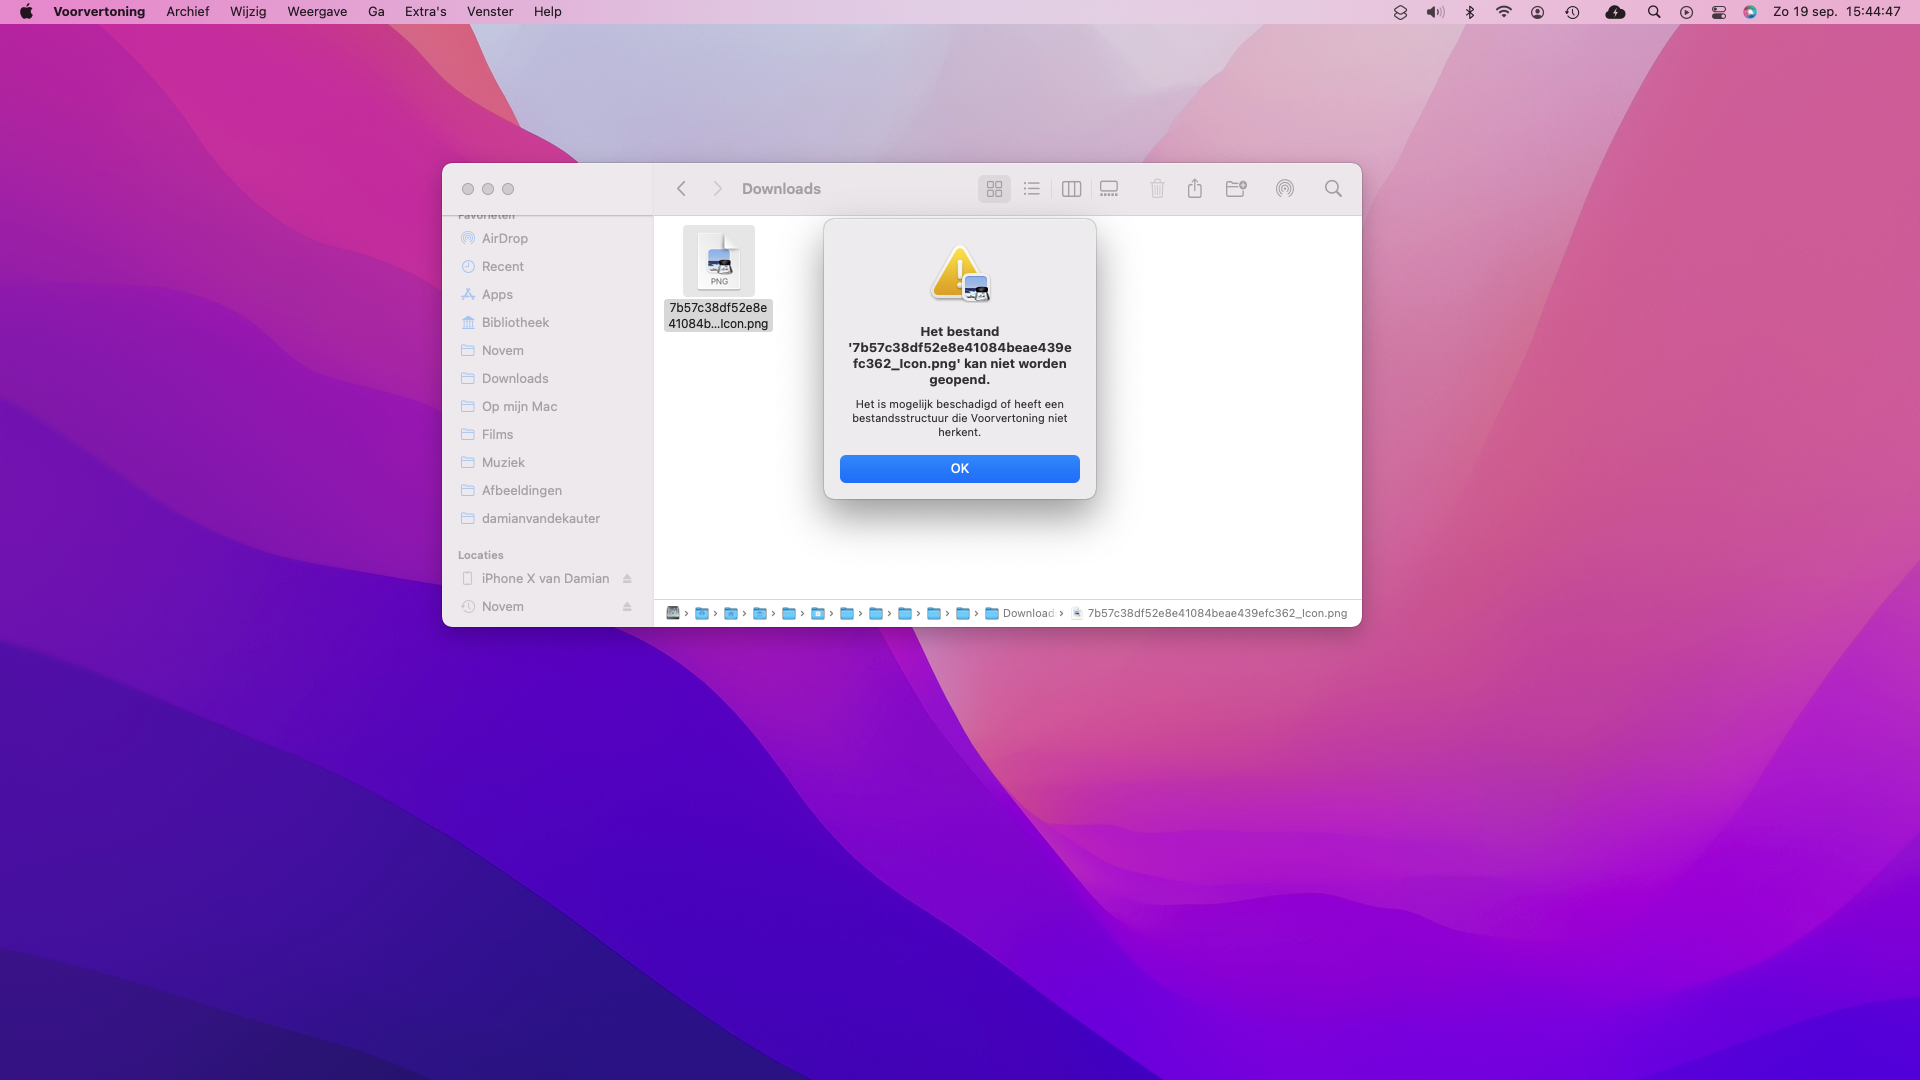Image resolution: width=1920 pixels, height=1080 pixels.
Task: Select damianvandekauter in the sidebar
Action: (547, 519)
